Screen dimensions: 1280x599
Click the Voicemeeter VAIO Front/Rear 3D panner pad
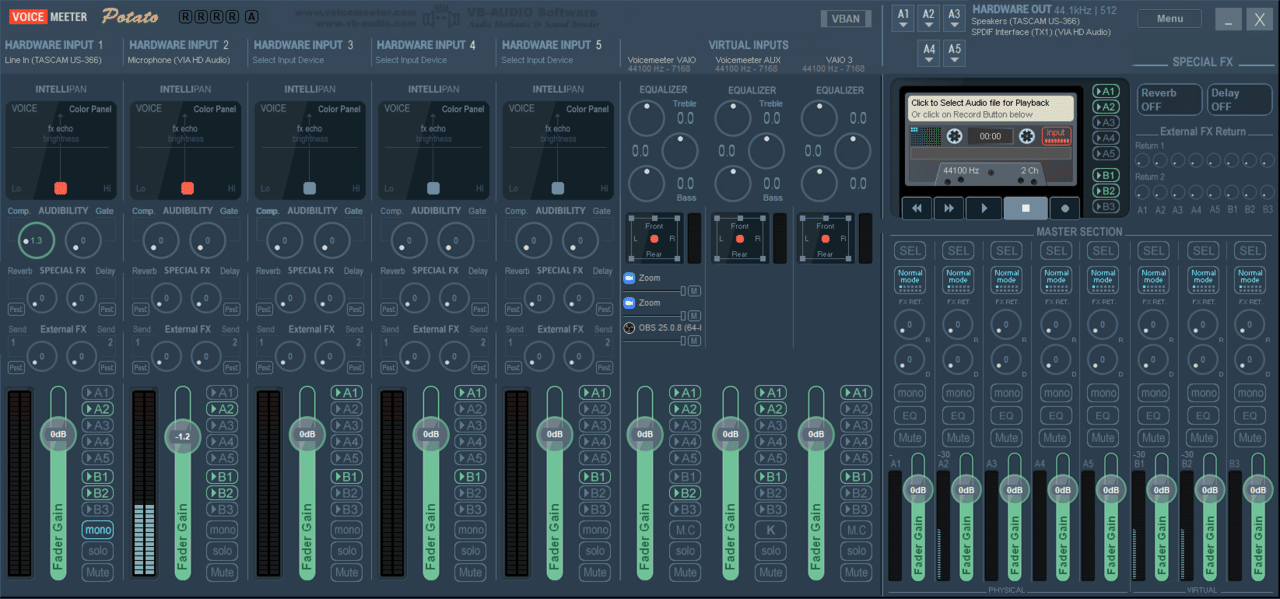pyautogui.click(x=654, y=239)
